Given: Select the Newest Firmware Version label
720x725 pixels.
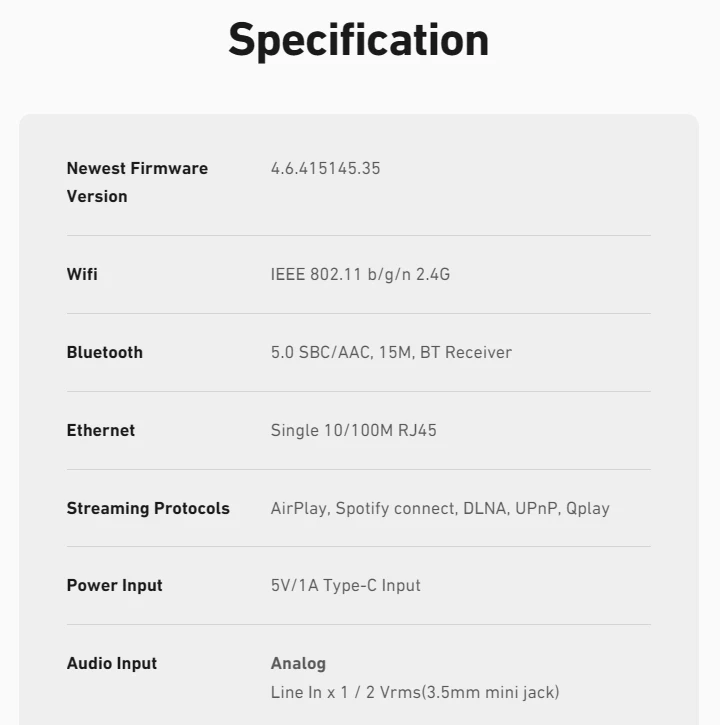Looking at the screenshot, I should tap(137, 182).
